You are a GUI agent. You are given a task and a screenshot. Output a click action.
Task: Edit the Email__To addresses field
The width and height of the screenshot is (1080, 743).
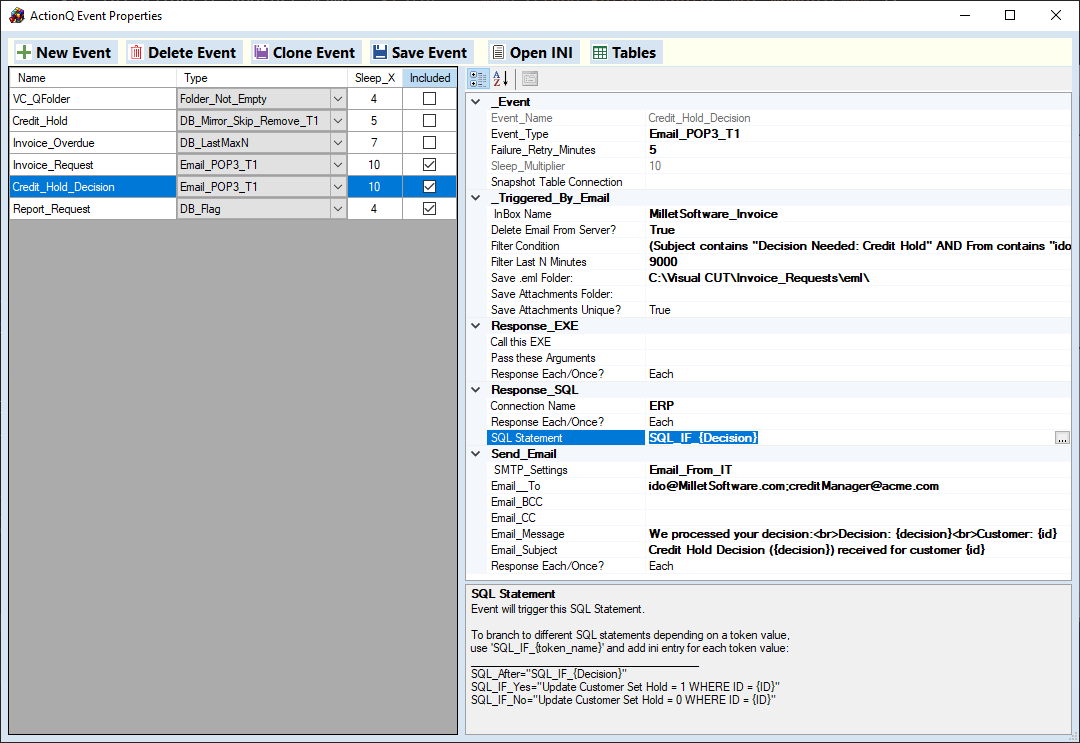pos(858,486)
